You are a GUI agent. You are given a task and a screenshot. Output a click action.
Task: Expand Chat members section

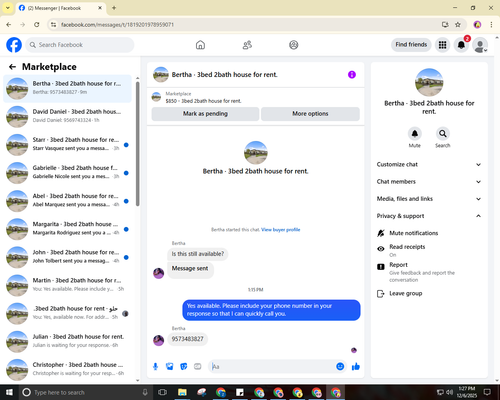[x=429, y=182]
